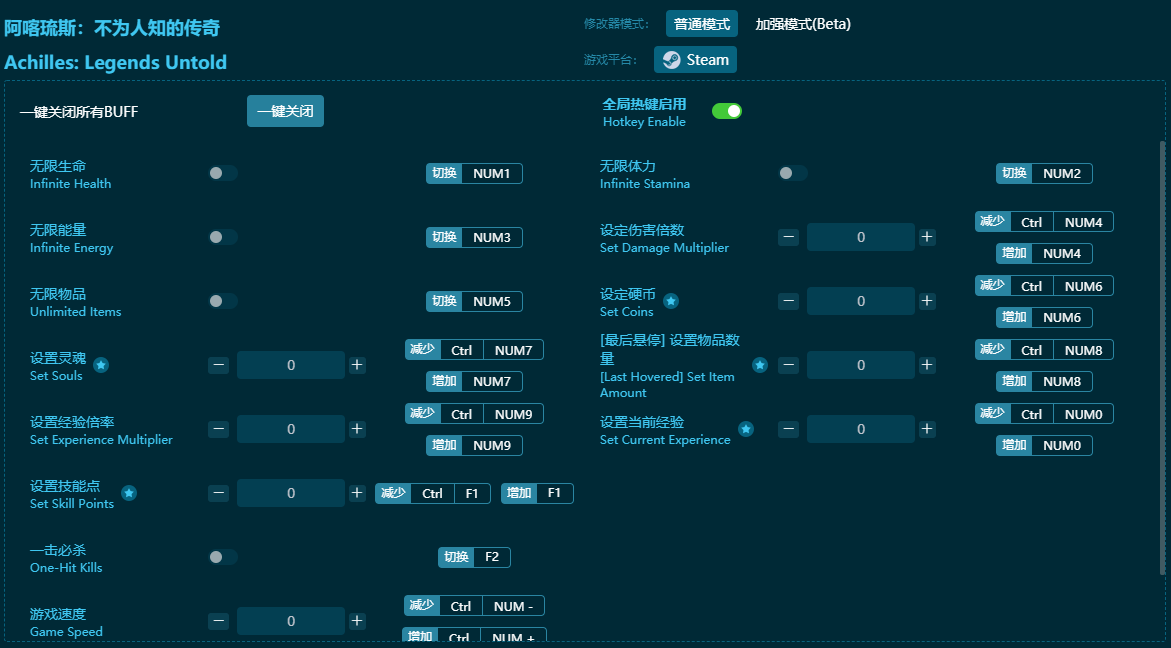The image size is (1171, 648).
Task: Click star icon beside Set Skill Points
Action: [x=129, y=493]
